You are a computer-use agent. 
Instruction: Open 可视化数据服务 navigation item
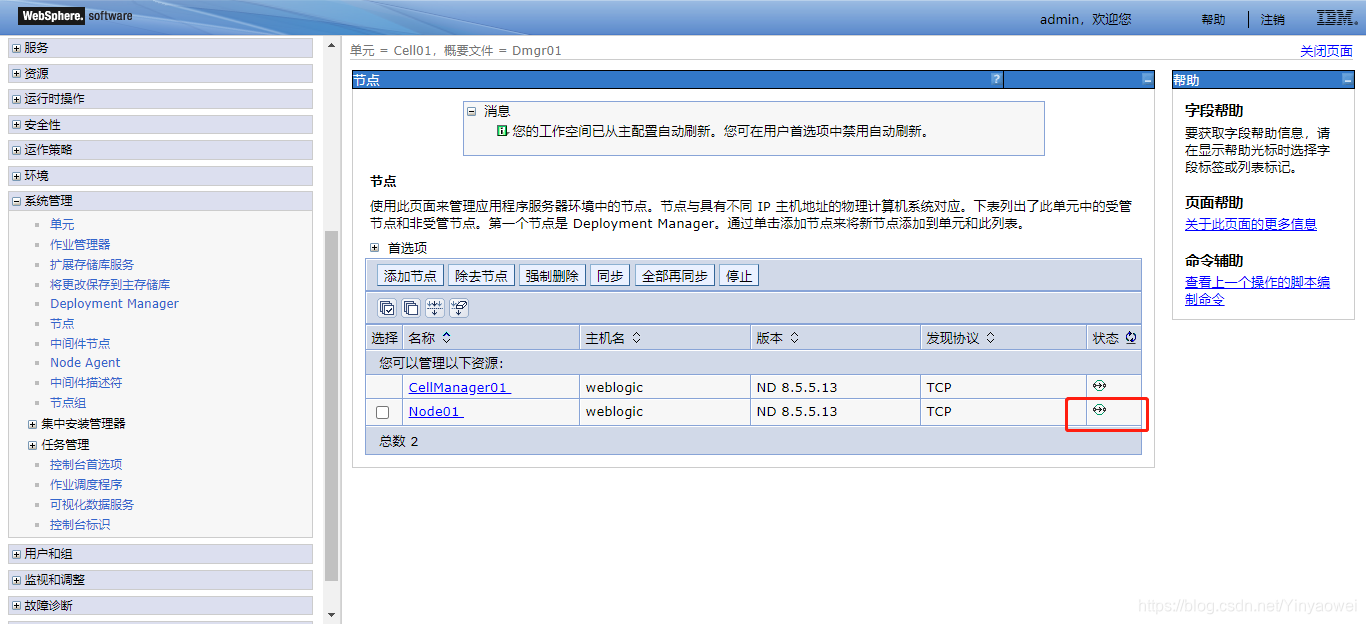(x=92, y=504)
